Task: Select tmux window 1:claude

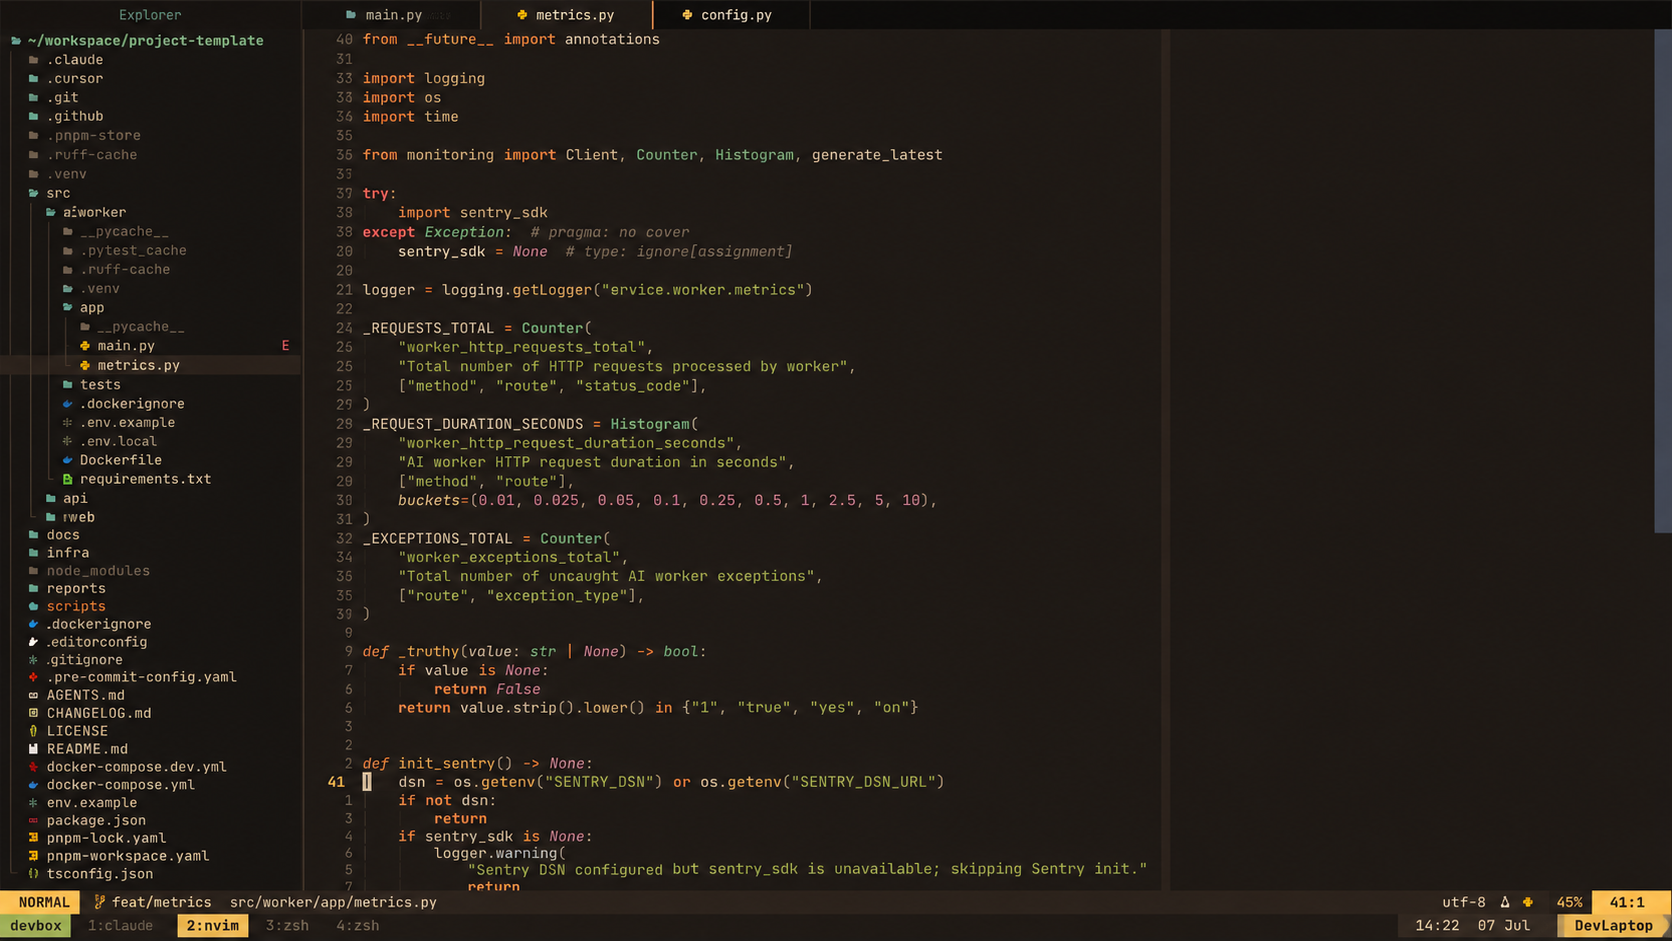Action: (121, 926)
